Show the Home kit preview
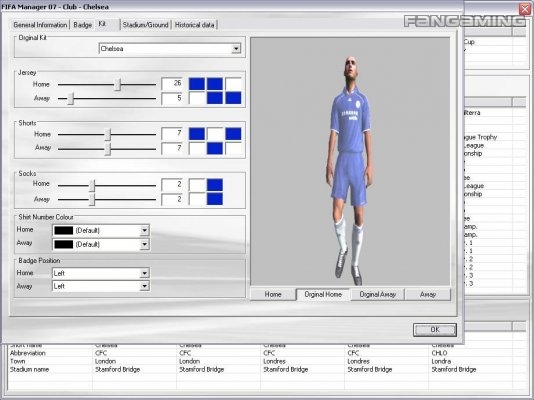This screenshot has width=534, height=400. click(273, 294)
